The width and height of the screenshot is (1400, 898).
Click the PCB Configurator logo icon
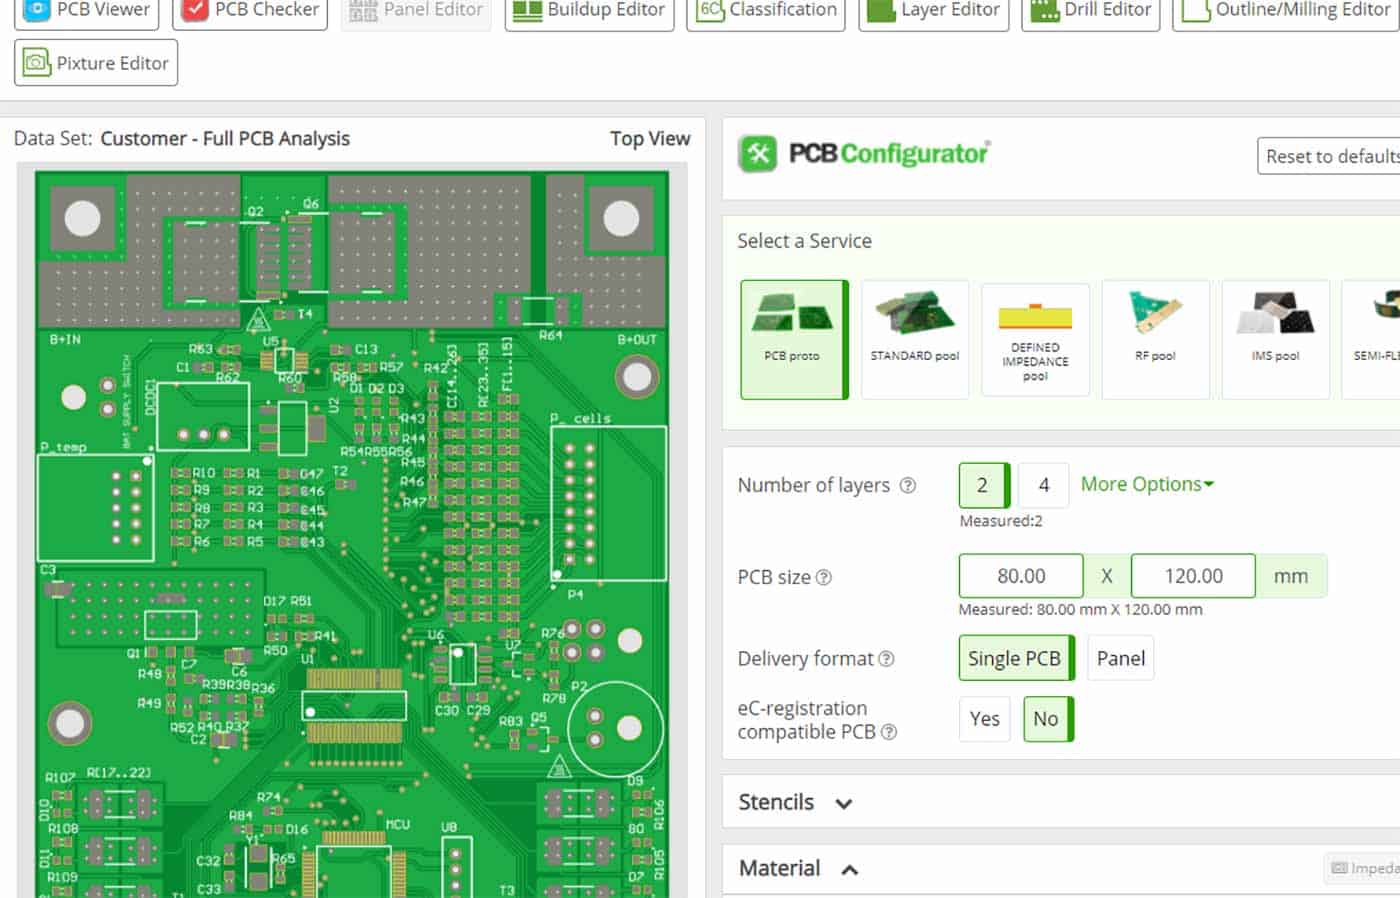757,154
